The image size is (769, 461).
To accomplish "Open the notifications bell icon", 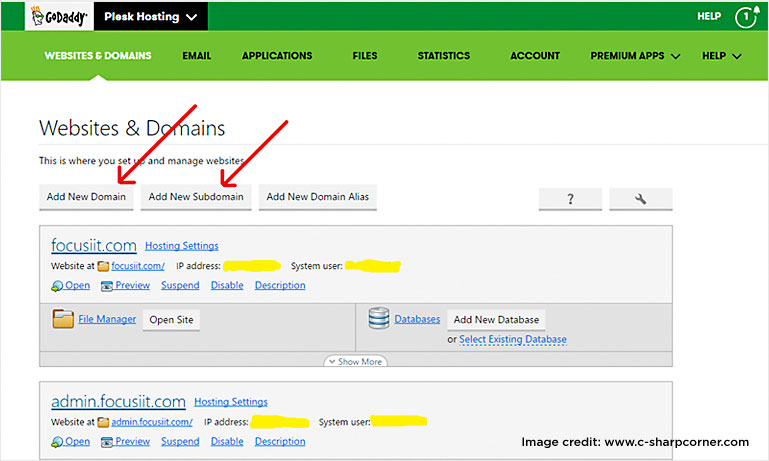I will [746, 17].
